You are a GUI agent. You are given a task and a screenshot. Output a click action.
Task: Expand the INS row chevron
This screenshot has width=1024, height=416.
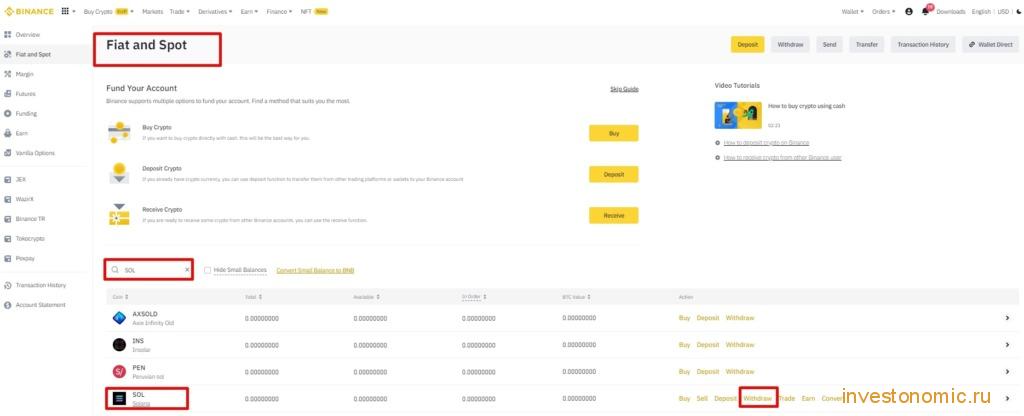[x=1008, y=345]
